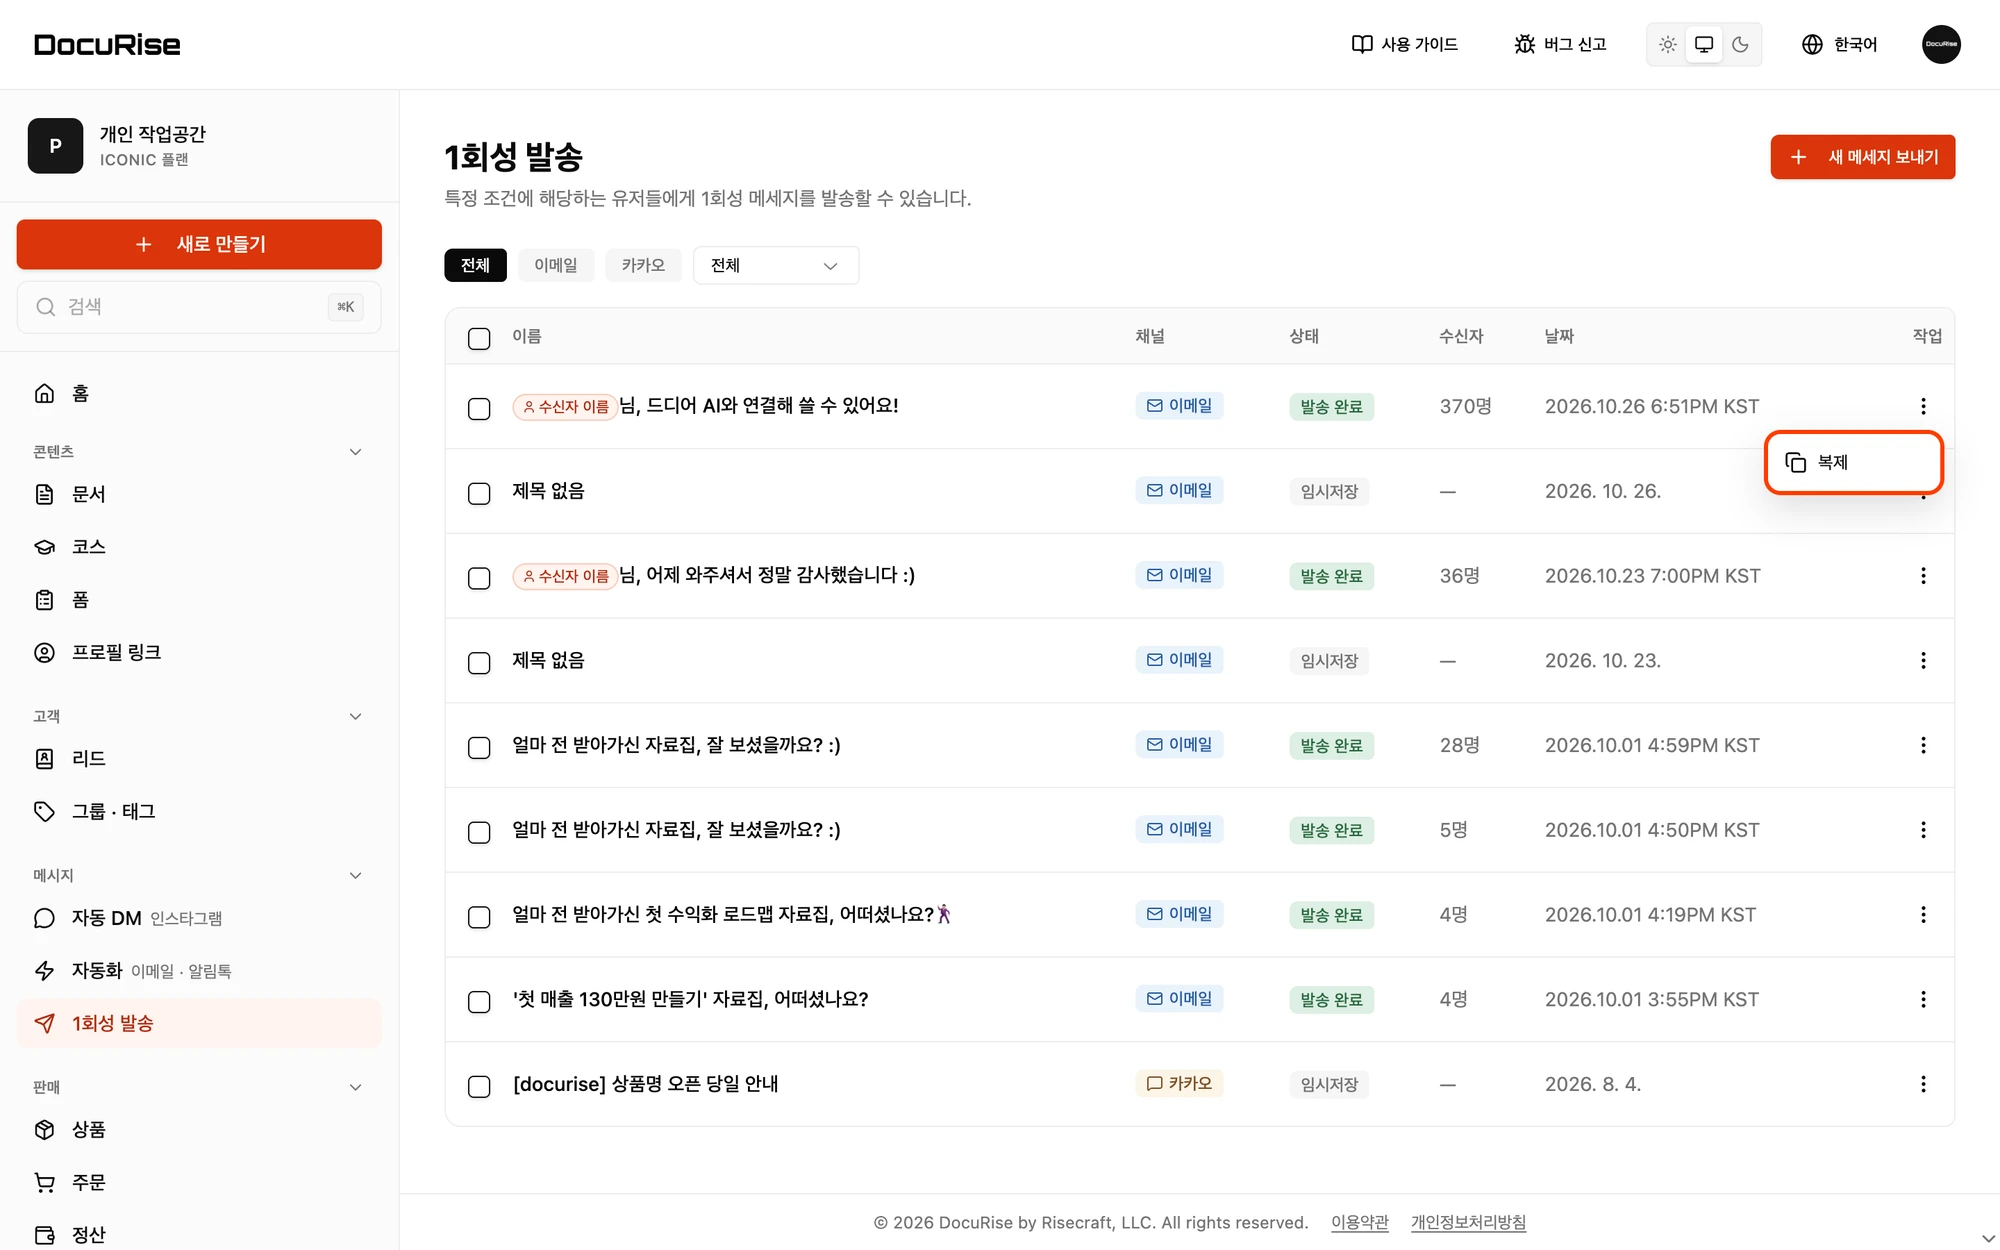Click 새 메세지 보내기 button
This screenshot has width=2000, height=1250.
pos(1863,157)
